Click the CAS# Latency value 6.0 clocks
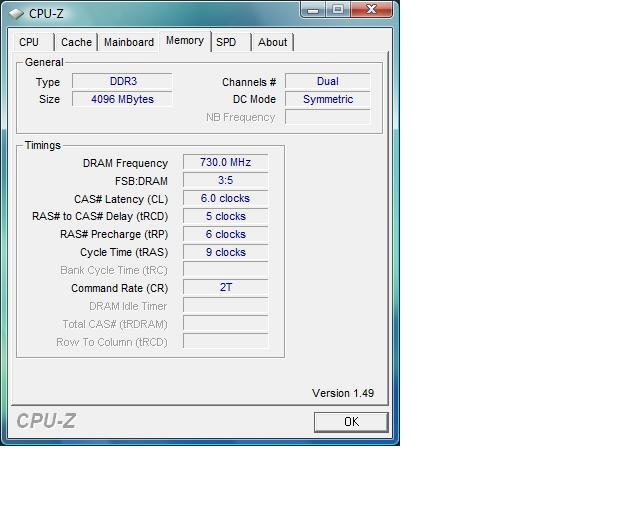The image size is (640, 512). pos(226,198)
